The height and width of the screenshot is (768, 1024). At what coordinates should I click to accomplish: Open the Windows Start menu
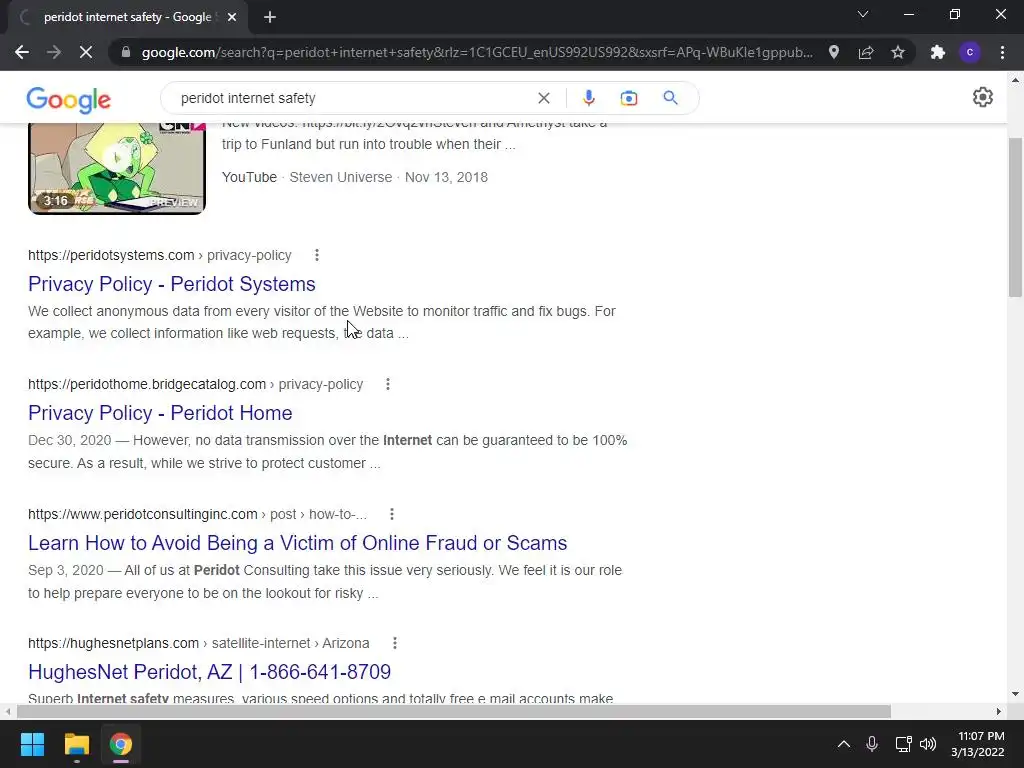[x=32, y=744]
